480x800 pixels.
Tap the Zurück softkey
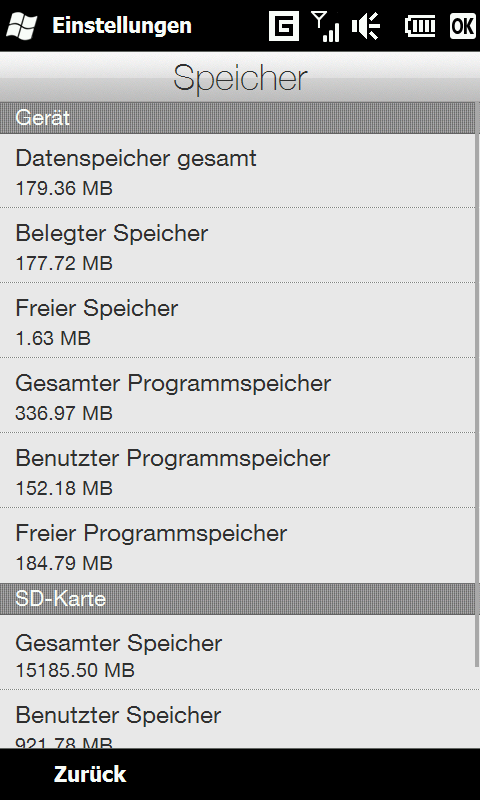[90, 774]
